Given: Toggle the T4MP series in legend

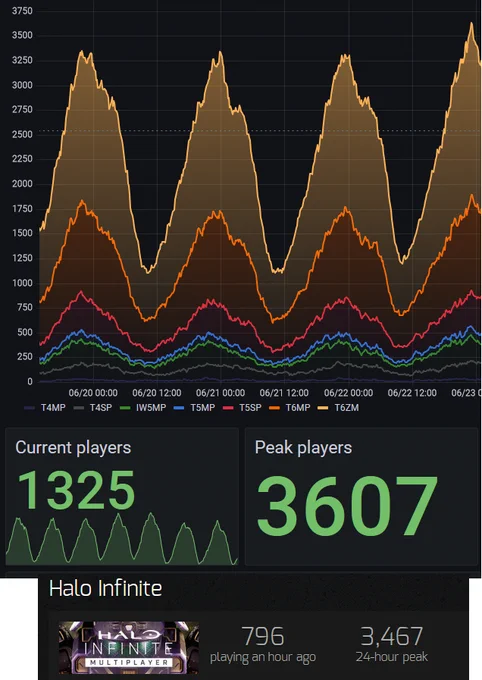Looking at the screenshot, I should tap(45, 408).
